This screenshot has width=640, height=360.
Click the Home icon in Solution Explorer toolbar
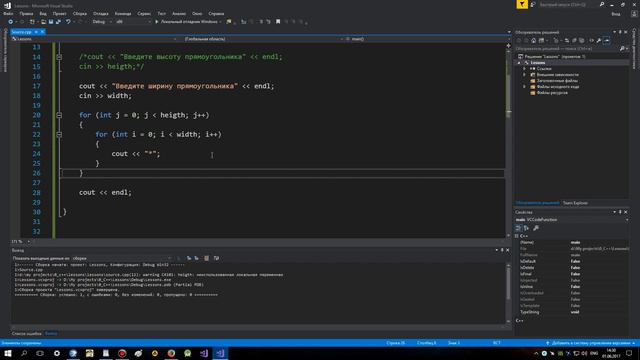coord(533,40)
